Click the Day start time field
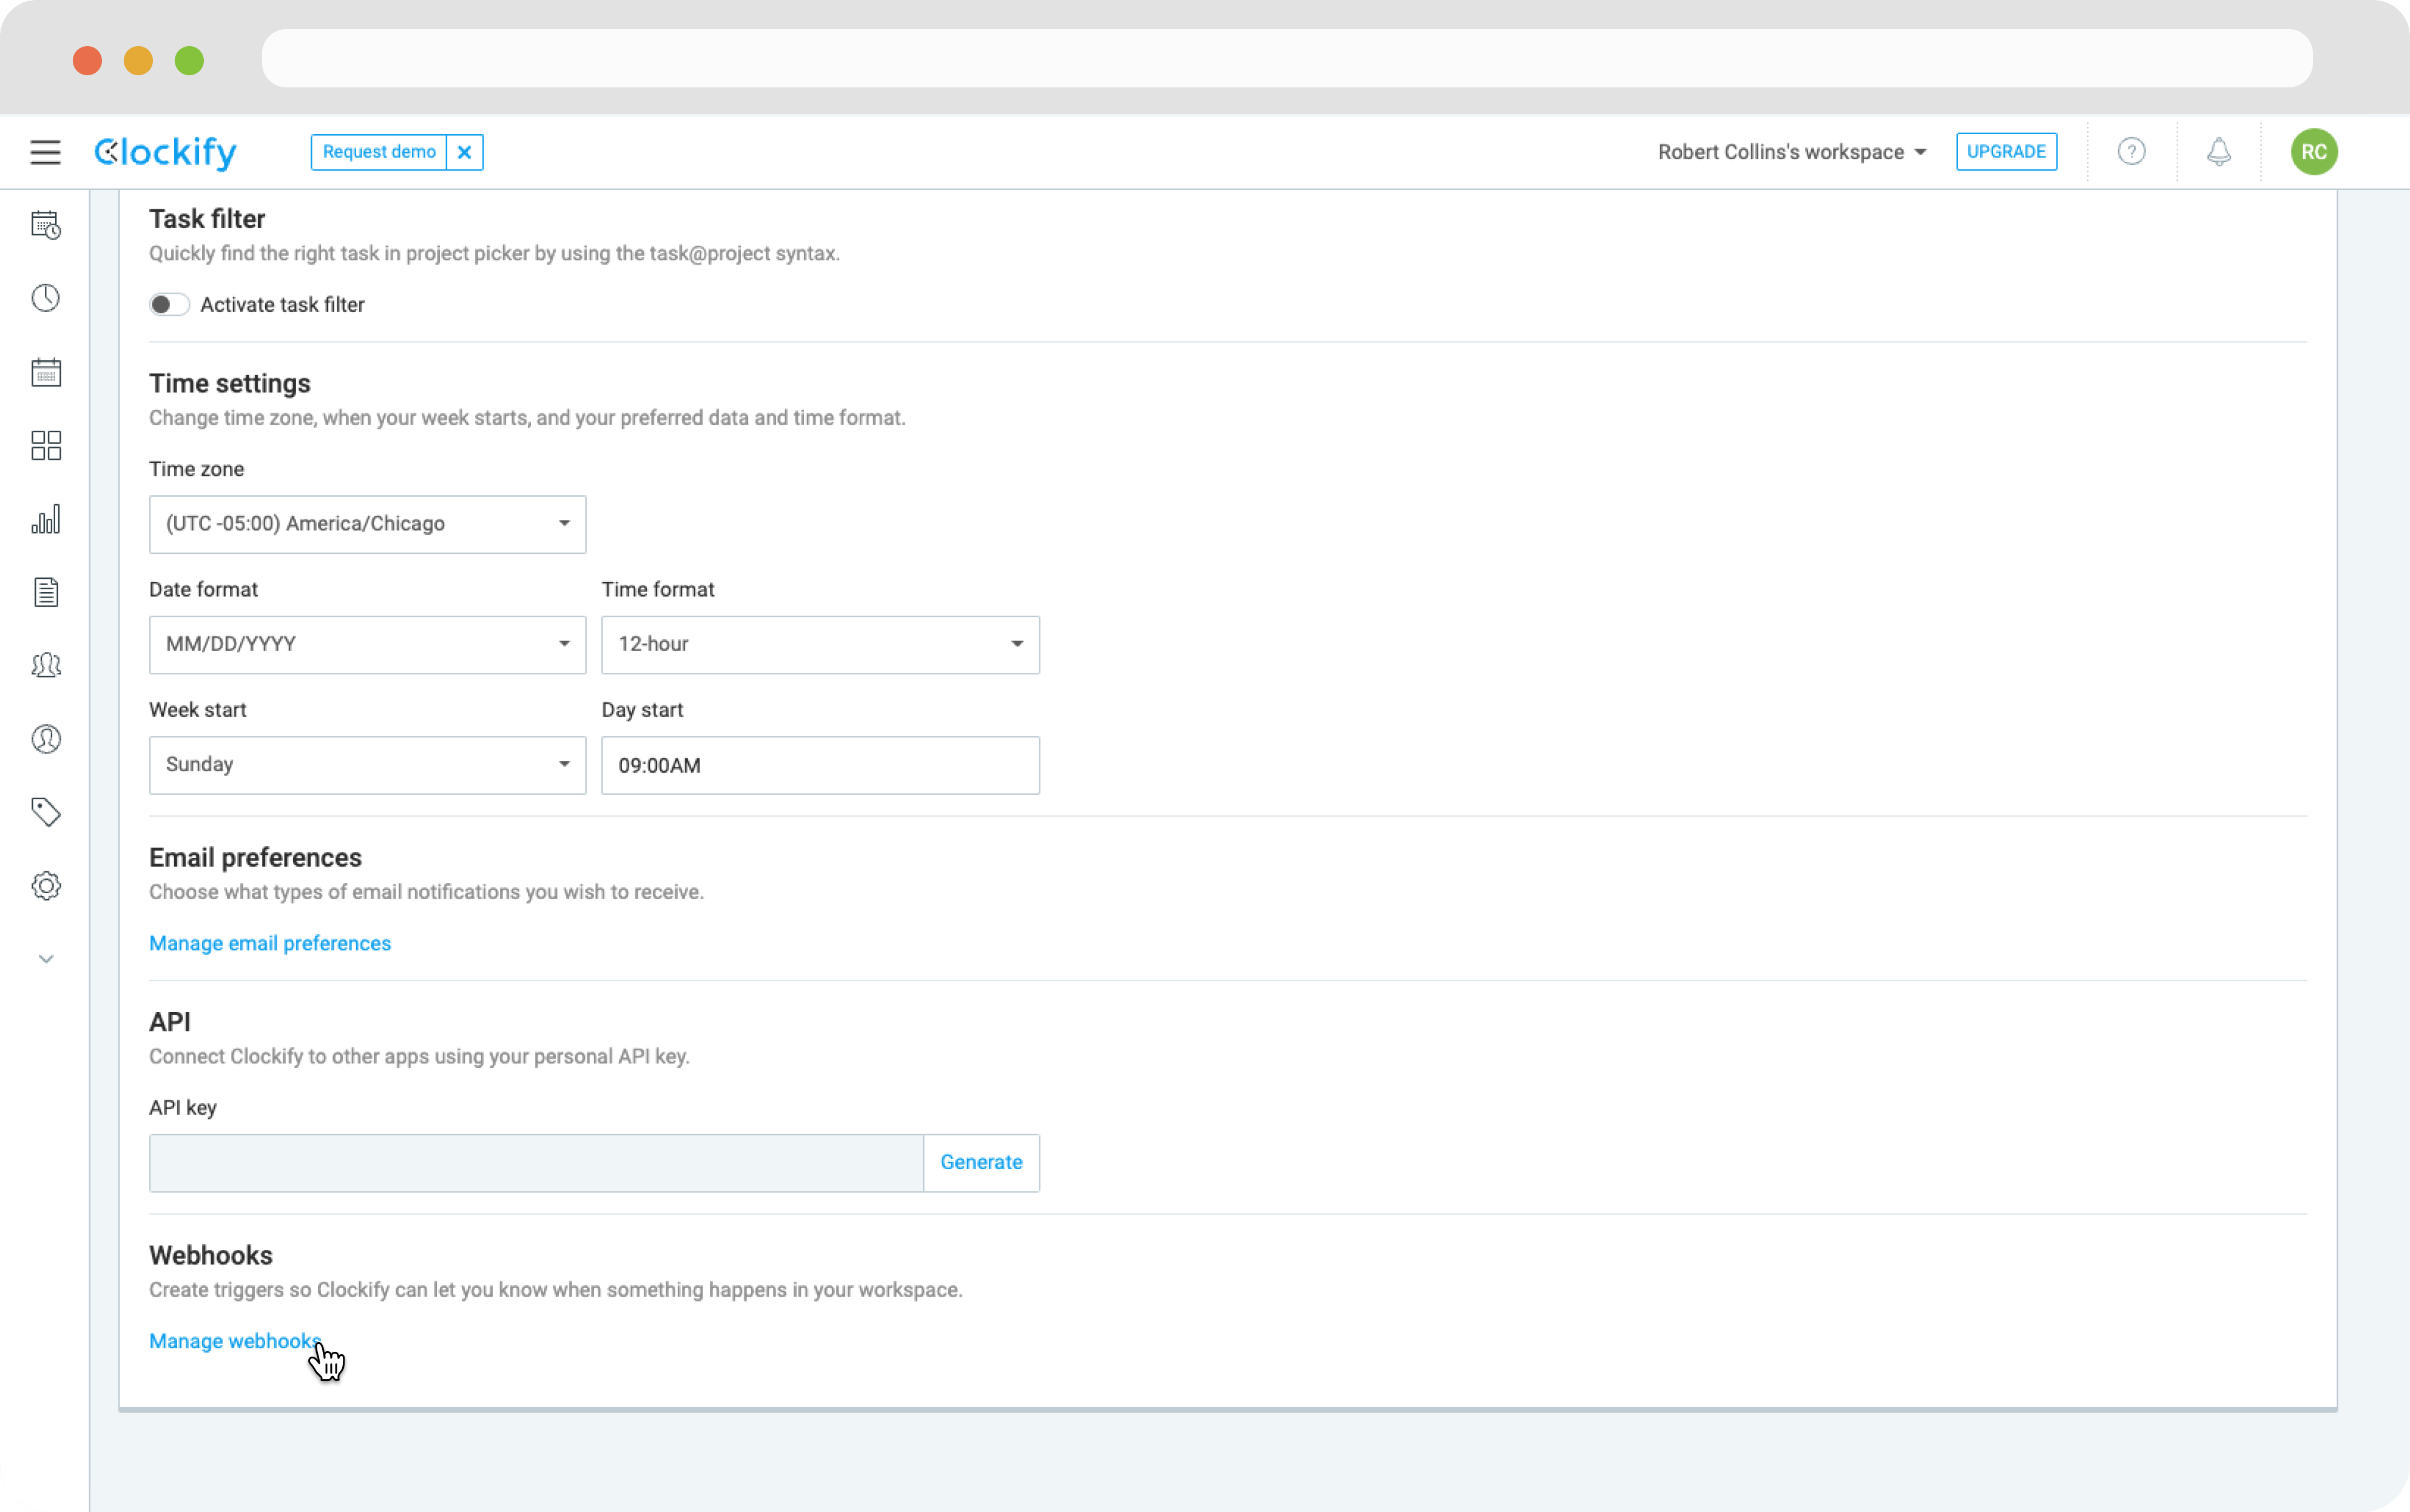Image resolution: width=2410 pixels, height=1512 pixels. coord(820,765)
